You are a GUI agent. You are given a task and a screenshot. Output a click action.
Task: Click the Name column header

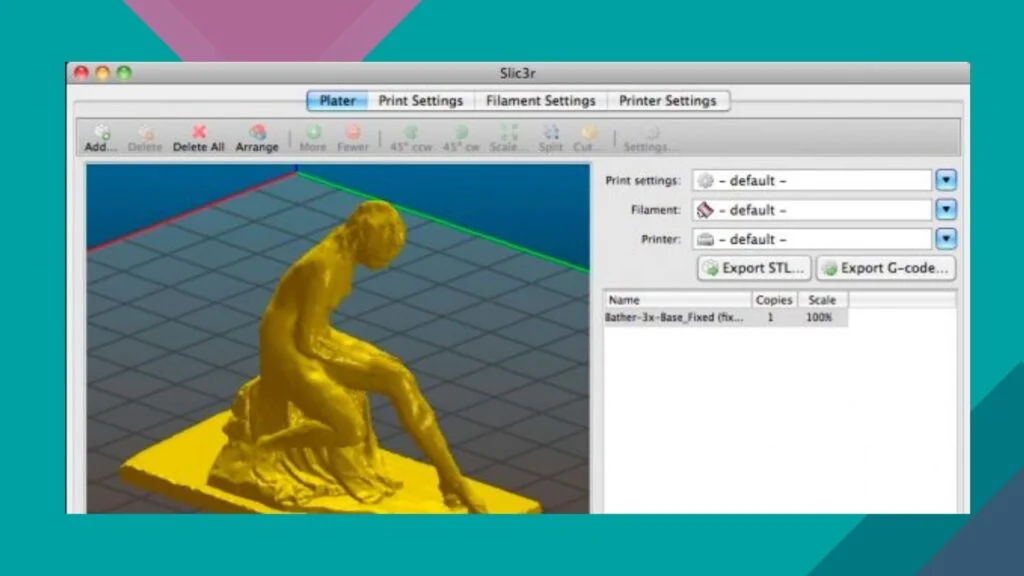(x=678, y=300)
